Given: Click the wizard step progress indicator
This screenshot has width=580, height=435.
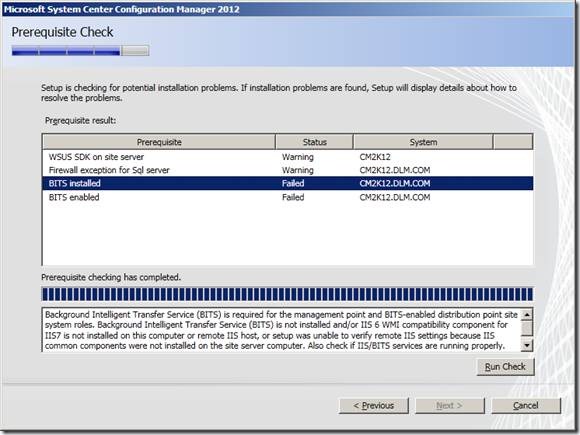Looking at the screenshot, I should tap(80, 51).
